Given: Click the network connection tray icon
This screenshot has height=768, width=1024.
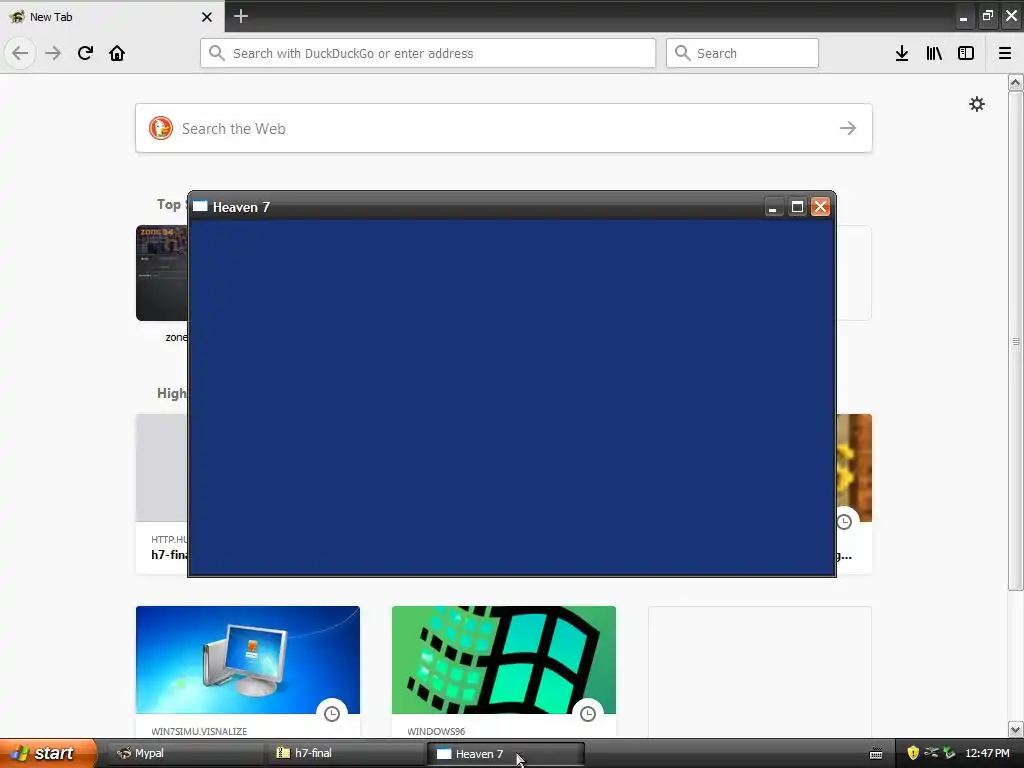Looking at the screenshot, I should coord(931,753).
